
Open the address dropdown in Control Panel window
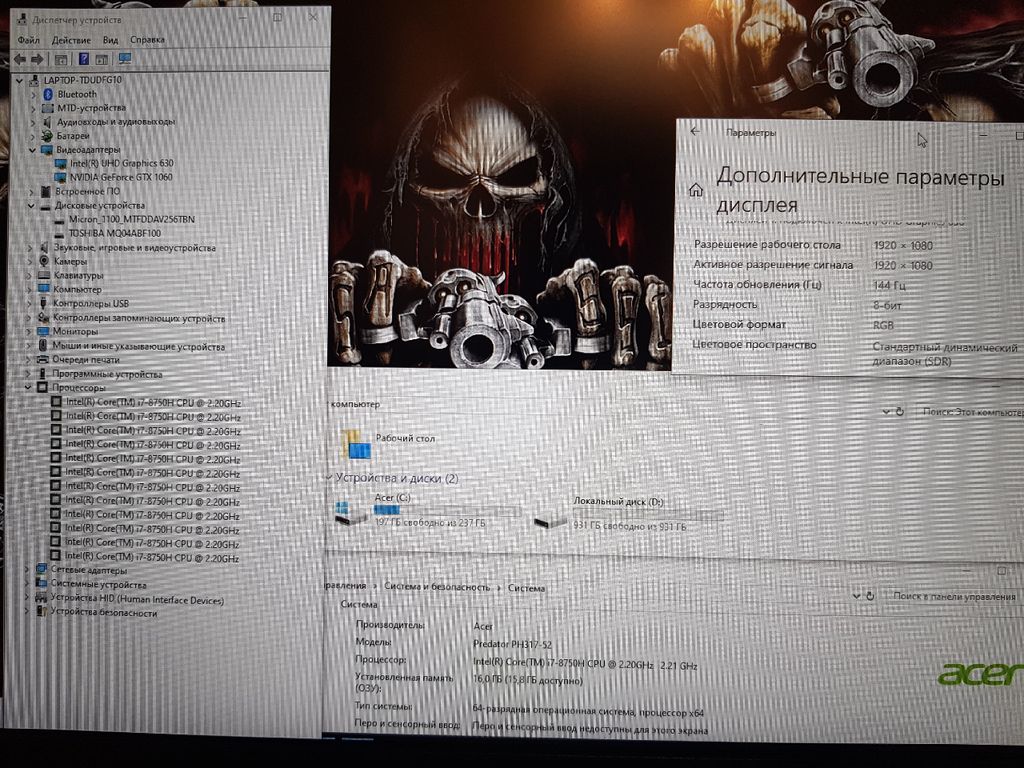click(856, 596)
